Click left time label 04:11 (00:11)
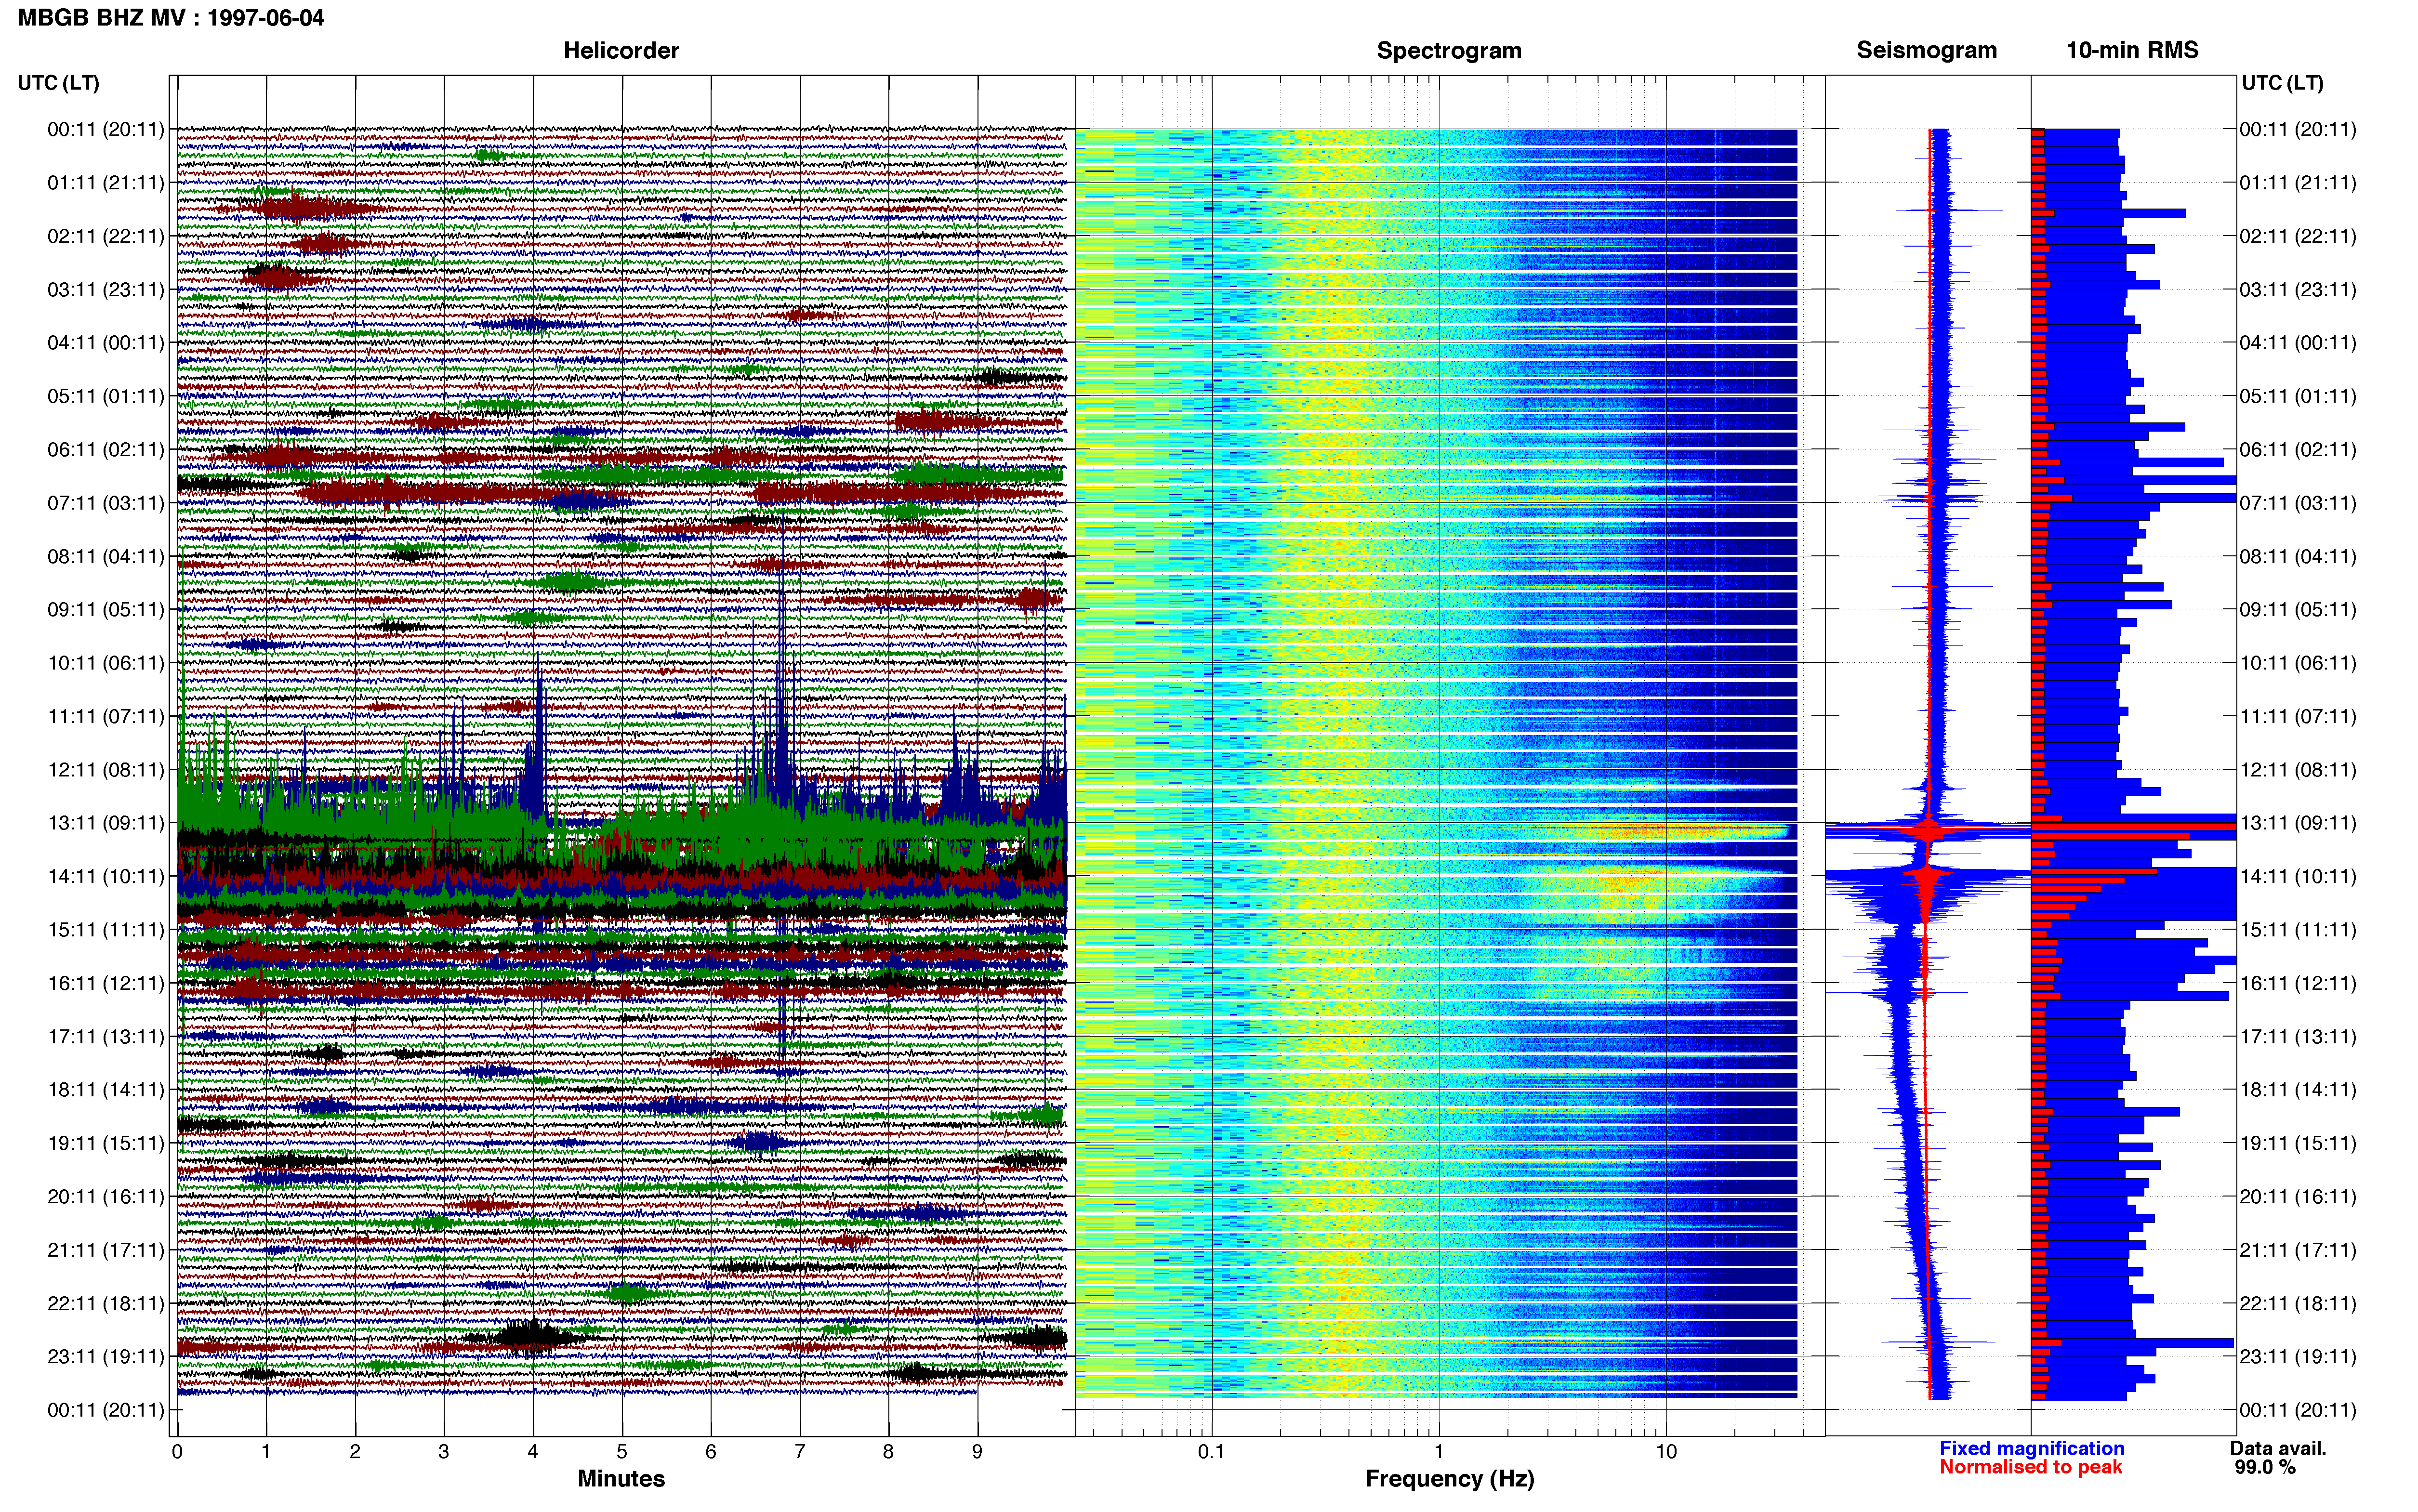 pyautogui.click(x=106, y=343)
